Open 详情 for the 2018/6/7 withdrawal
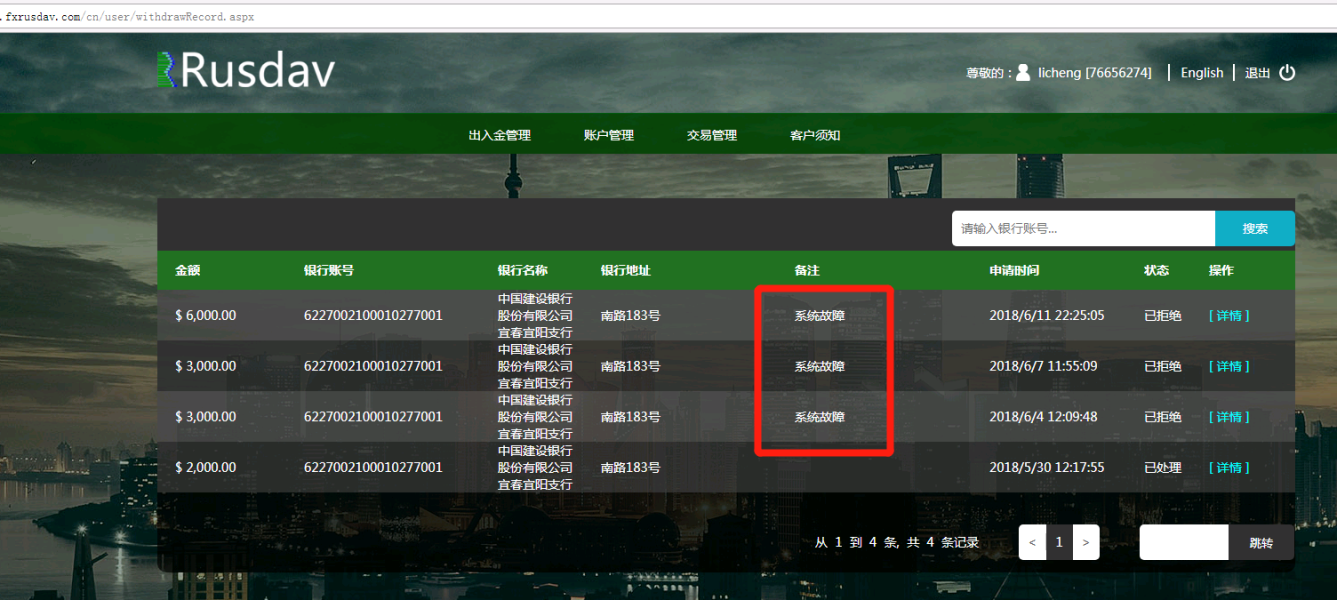The width and height of the screenshot is (1337, 600). click(1229, 367)
